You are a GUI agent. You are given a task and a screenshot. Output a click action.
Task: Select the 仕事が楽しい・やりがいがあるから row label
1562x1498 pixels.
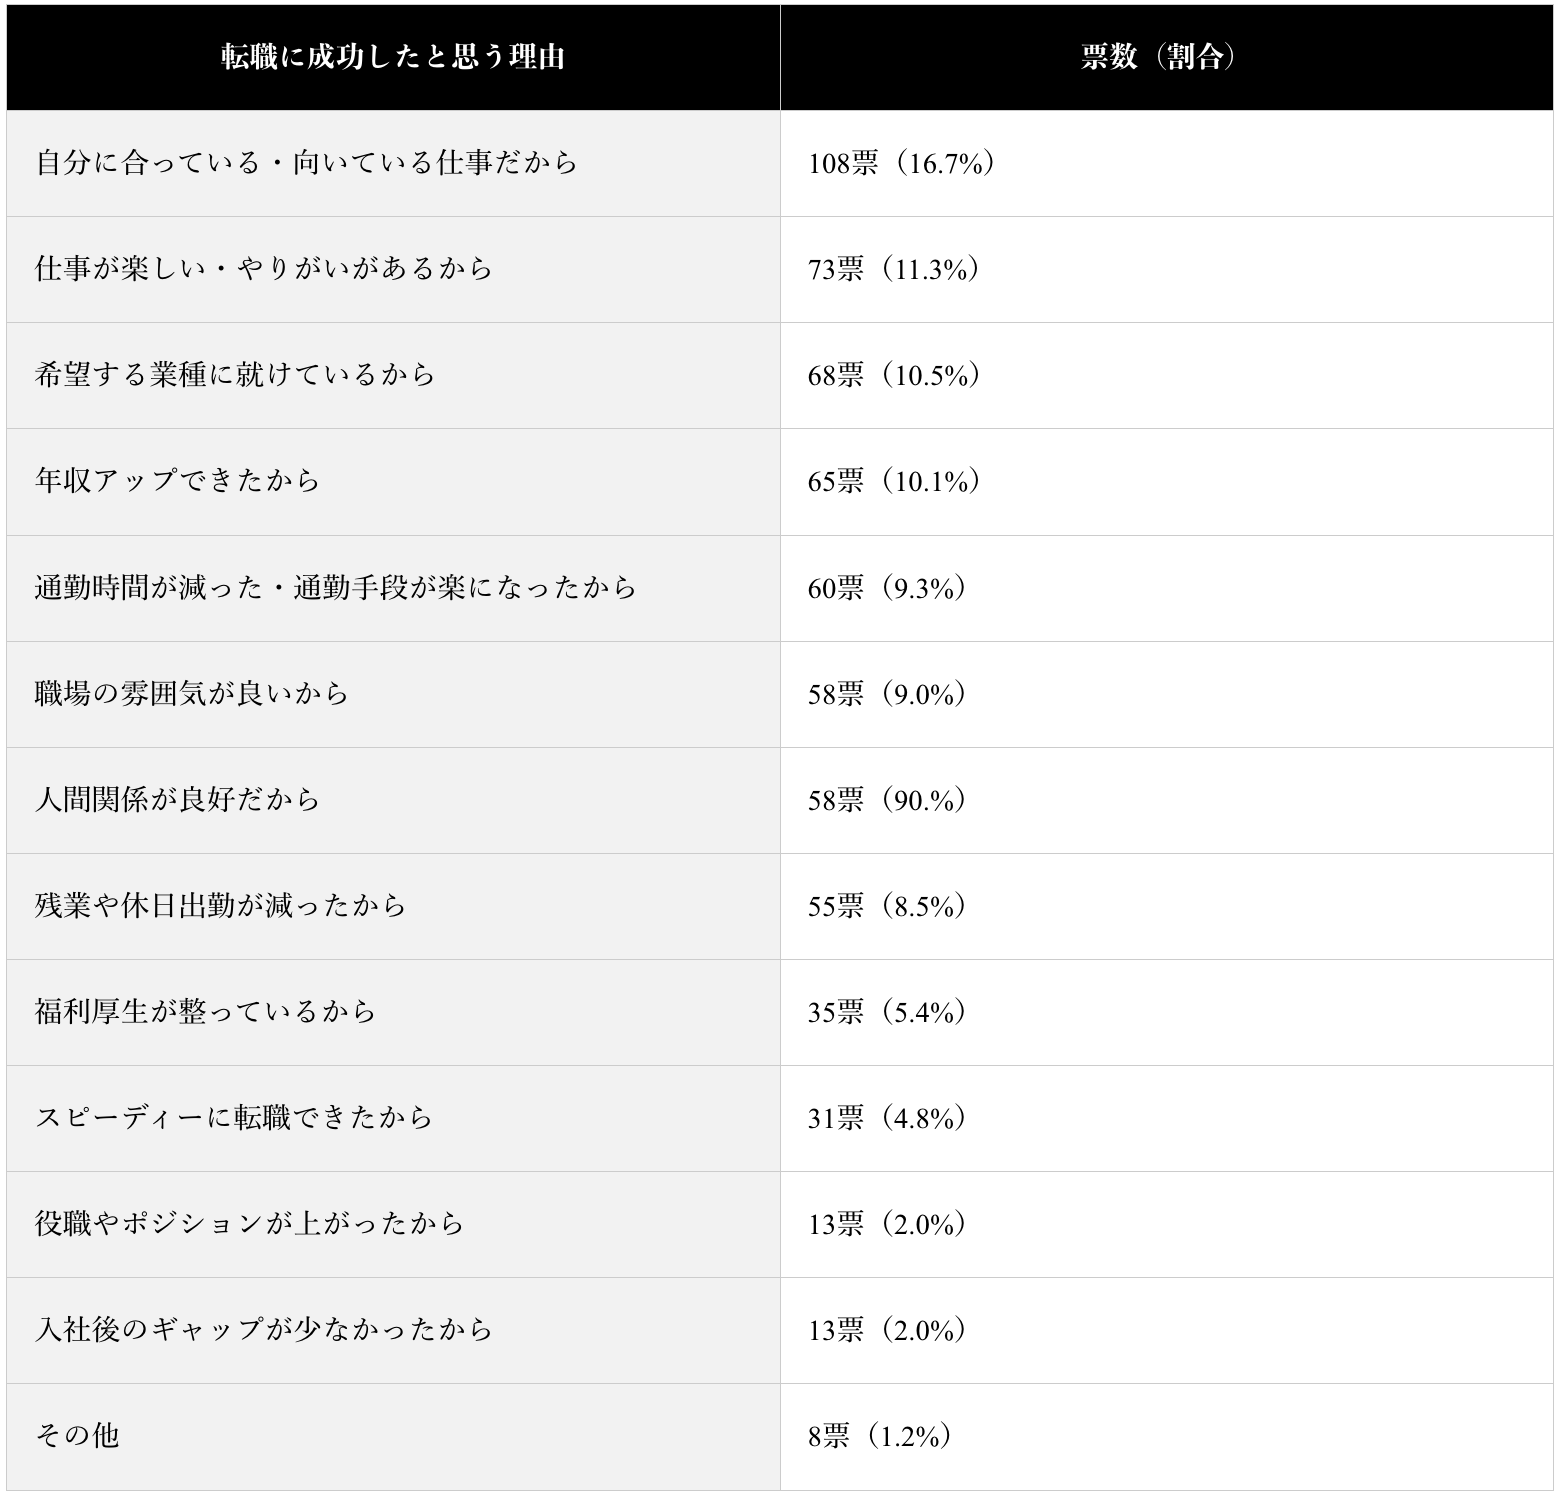click(x=264, y=269)
